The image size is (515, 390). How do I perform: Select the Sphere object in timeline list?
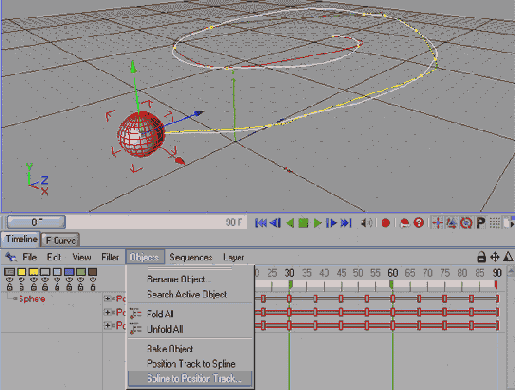(32, 299)
